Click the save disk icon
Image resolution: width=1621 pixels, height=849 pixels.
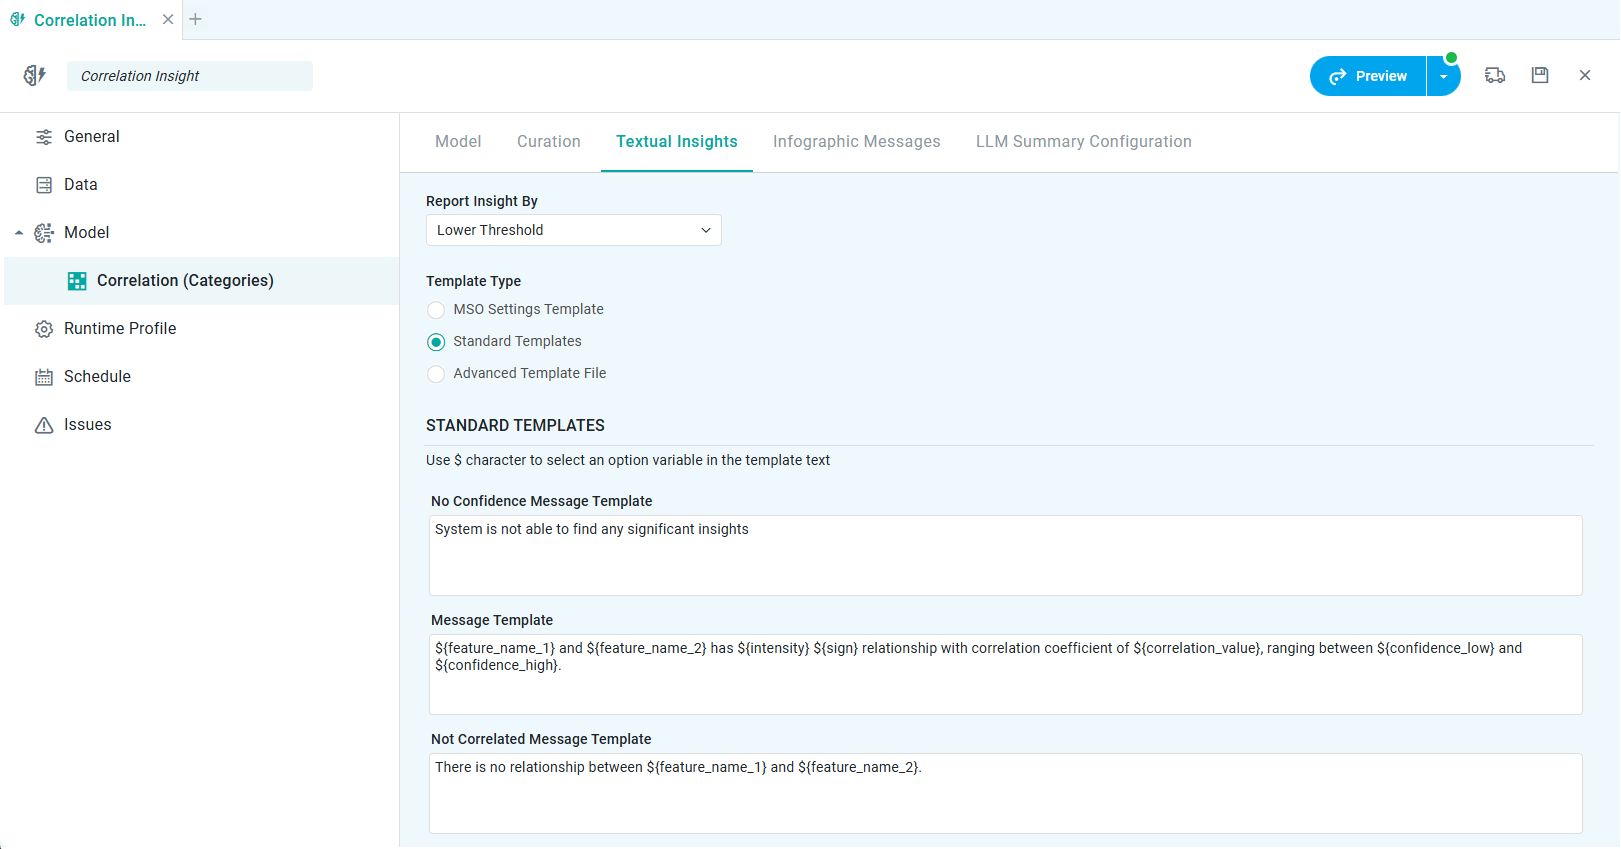tap(1539, 75)
